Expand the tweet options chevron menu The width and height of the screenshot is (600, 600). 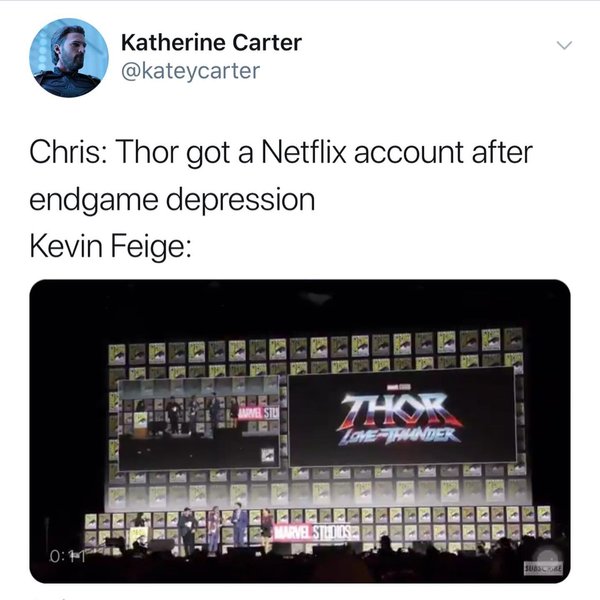[564, 45]
